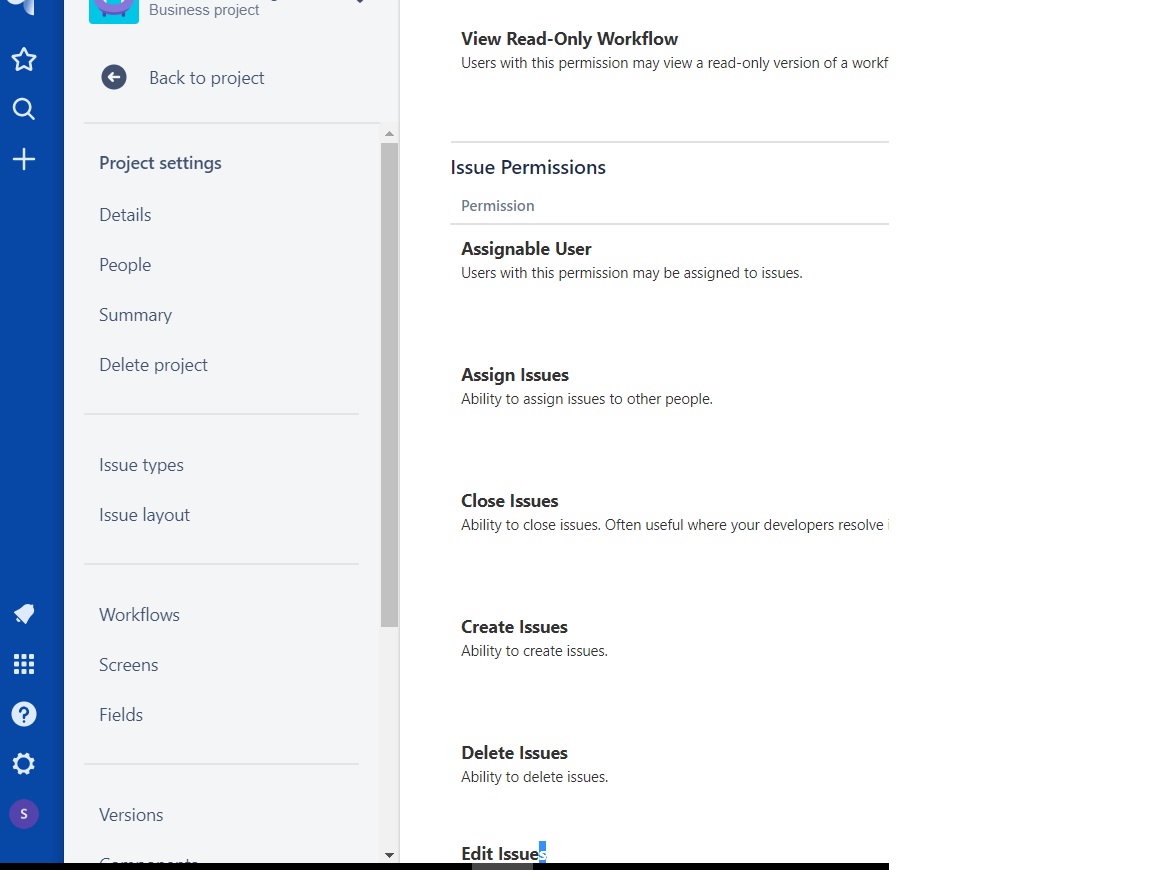Open starred items via the star icon
The image size is (1152, 870).
pos(24,60)
